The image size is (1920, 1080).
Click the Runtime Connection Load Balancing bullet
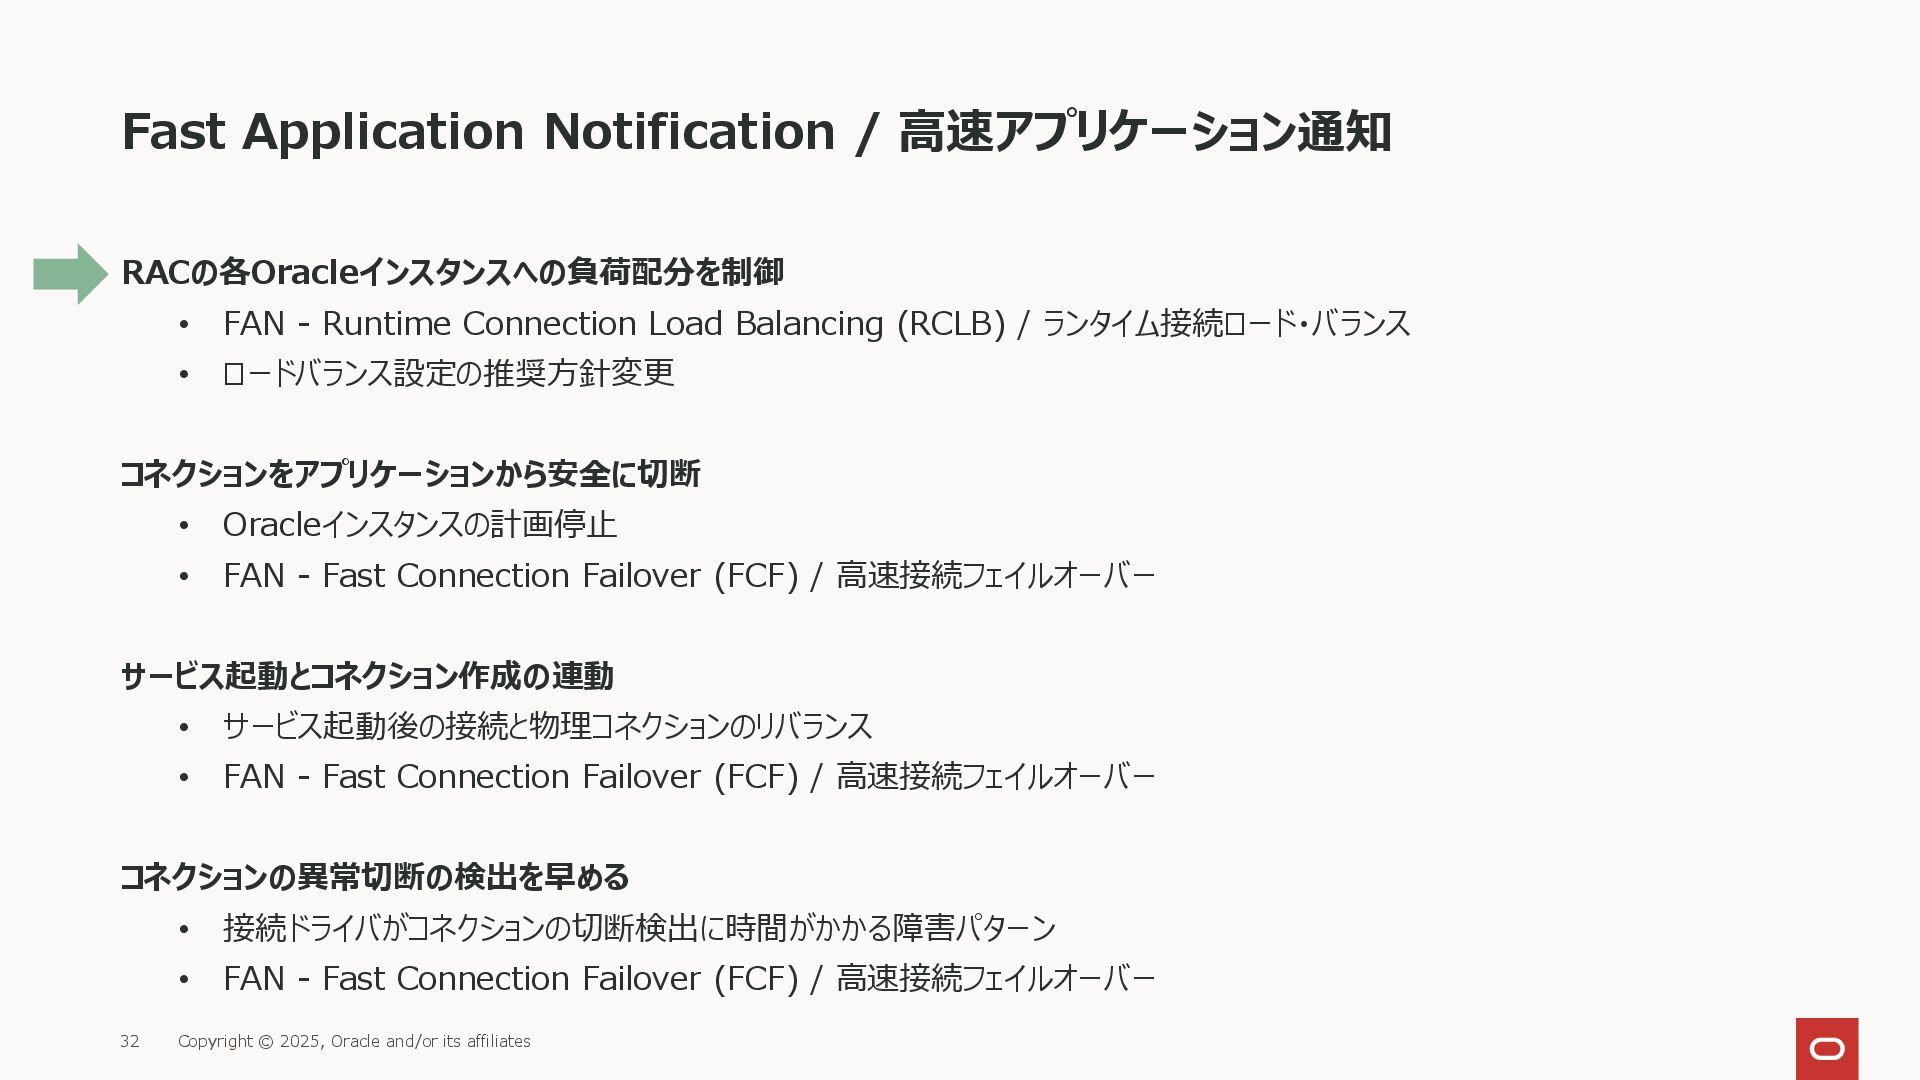816,324
